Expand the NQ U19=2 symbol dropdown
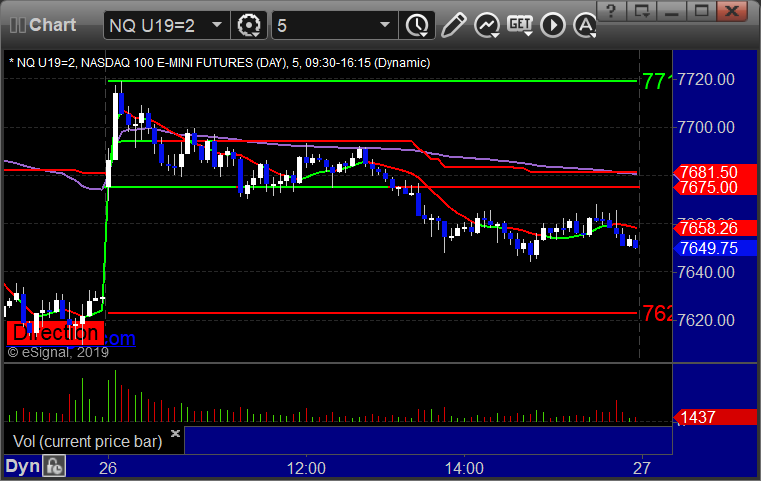The height and width of the screenshot is (481, 761). [x=217, y=25]
